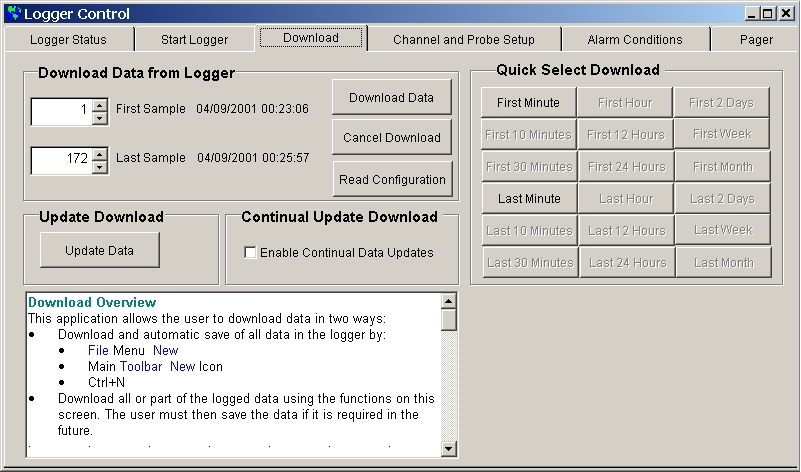
Task: Click the First Week button
Action: [722, 134]
